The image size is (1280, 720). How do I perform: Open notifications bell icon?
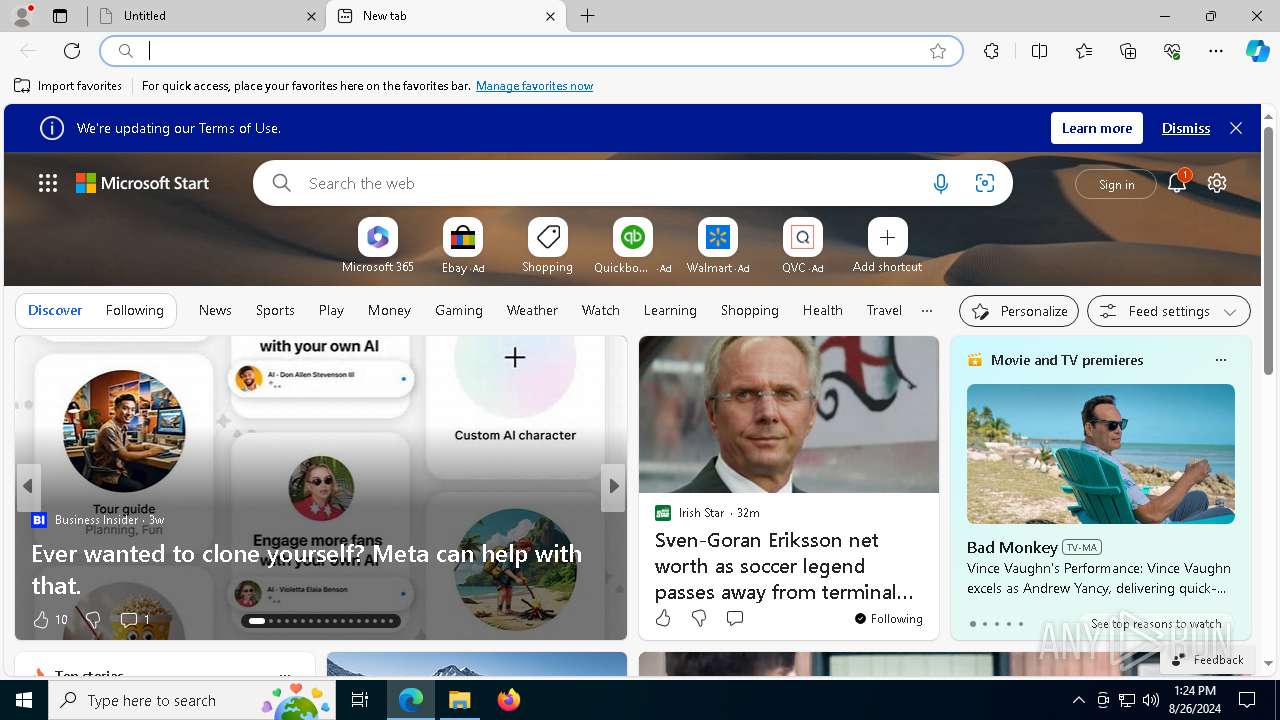[1177, 183]
